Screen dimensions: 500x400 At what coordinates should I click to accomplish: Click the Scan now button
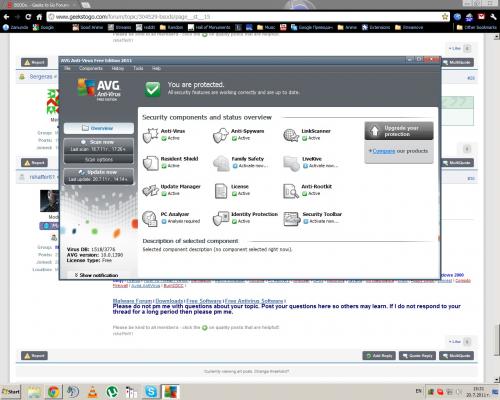point(99,146)
